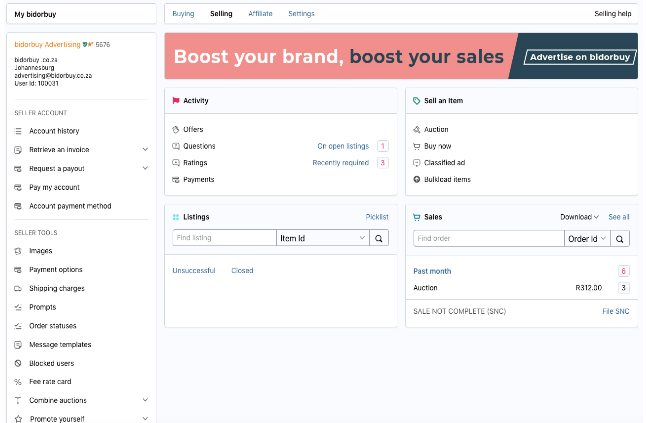Viewport: 646px width, 423px height.
Task: Open Account history in seller account
Action: tap(54, 131)
